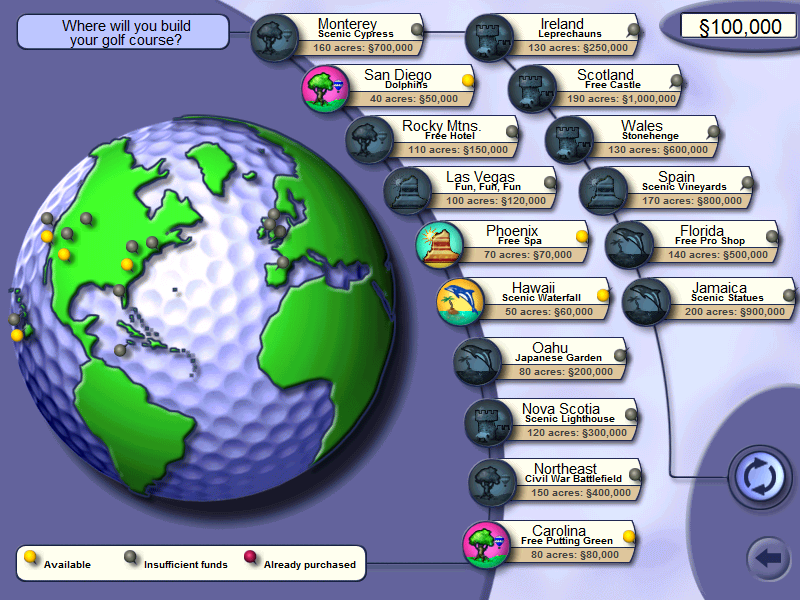Select the San Diego location icon

click(x=326, y=89)
